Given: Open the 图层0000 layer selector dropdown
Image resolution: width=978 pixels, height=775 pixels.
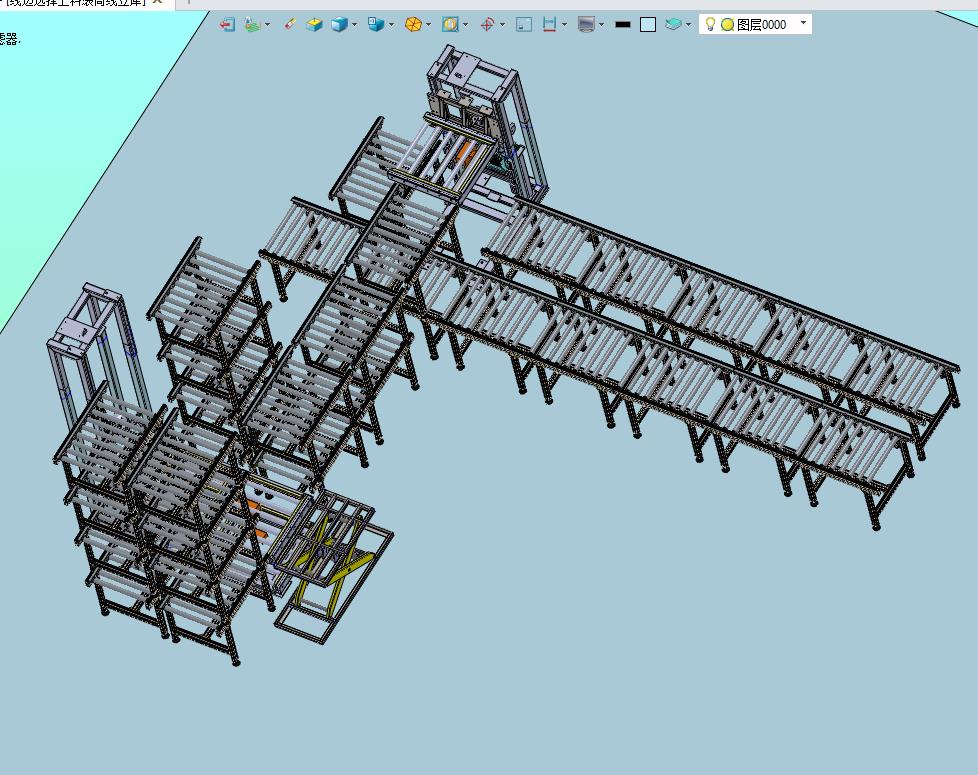Looking at the screenshot, I should click(x=803, y=23).
